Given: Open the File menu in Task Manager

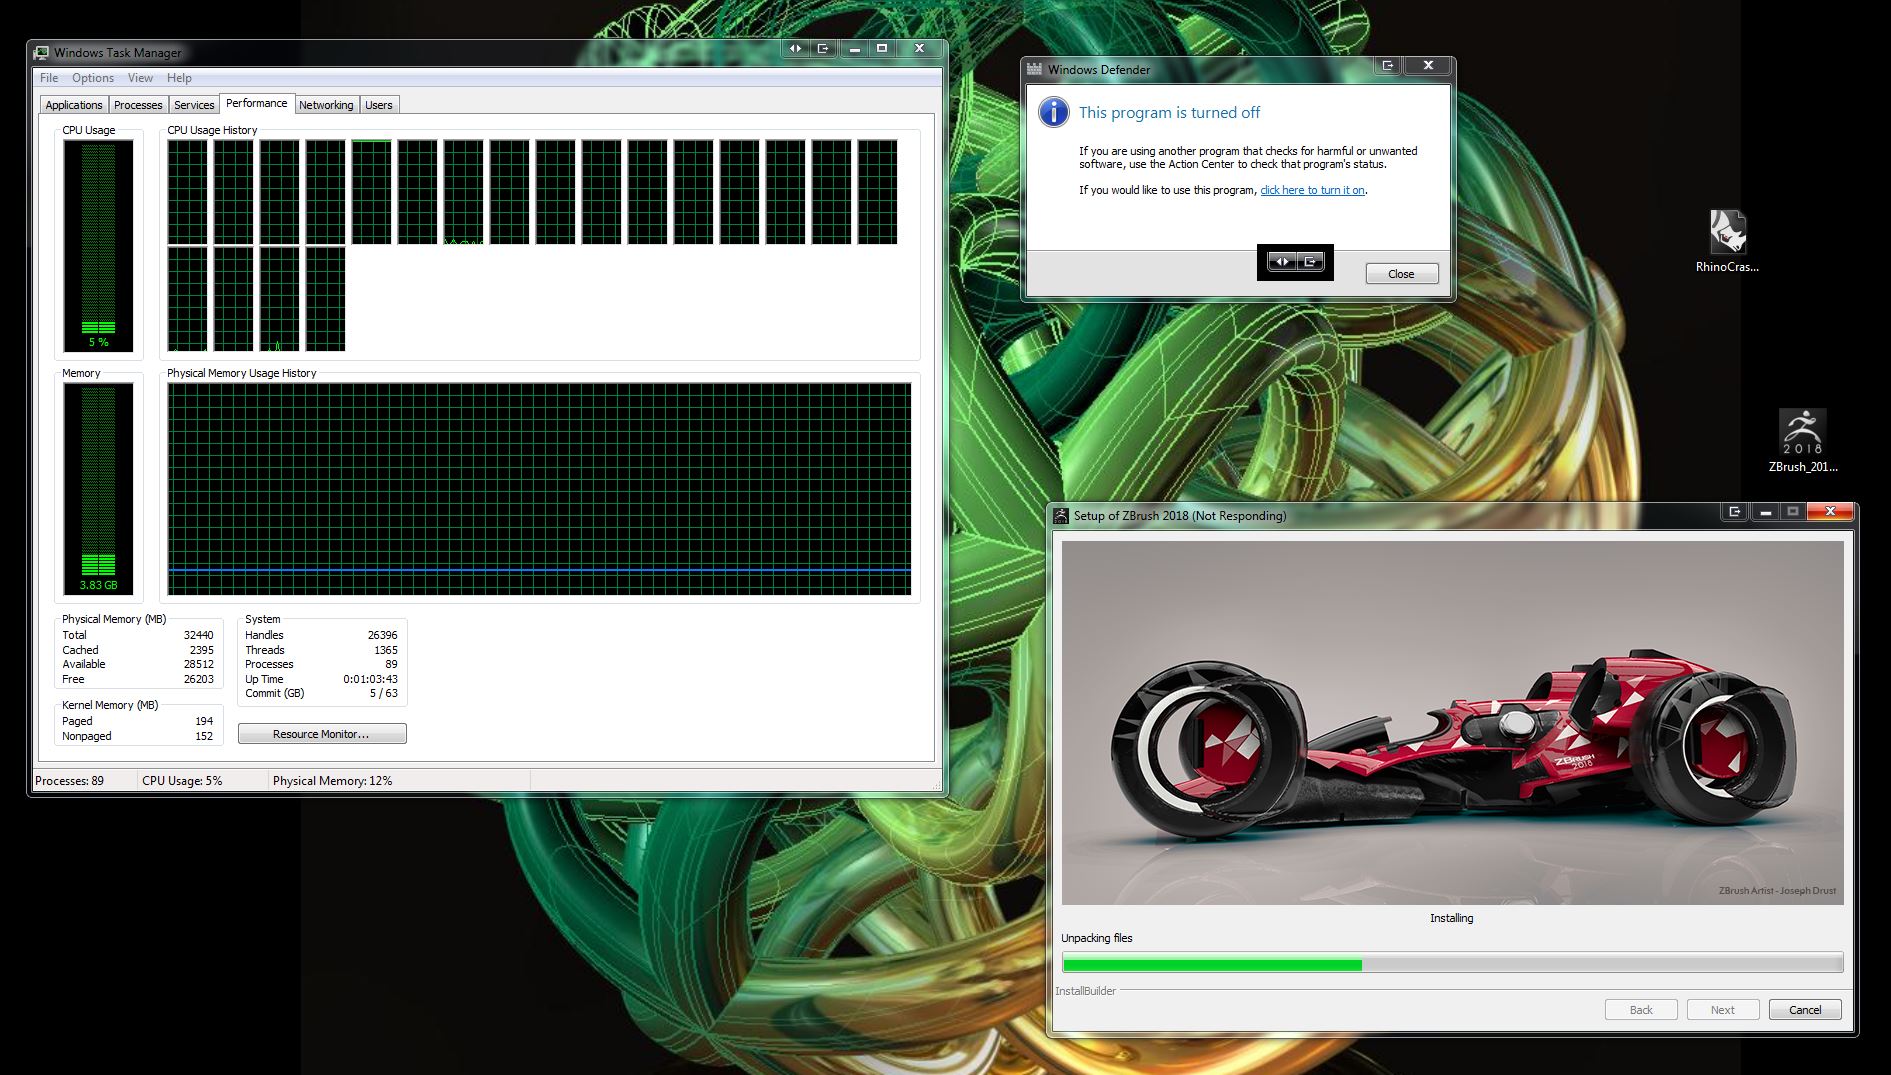Looking at the screenshot, I should (49, 78).
